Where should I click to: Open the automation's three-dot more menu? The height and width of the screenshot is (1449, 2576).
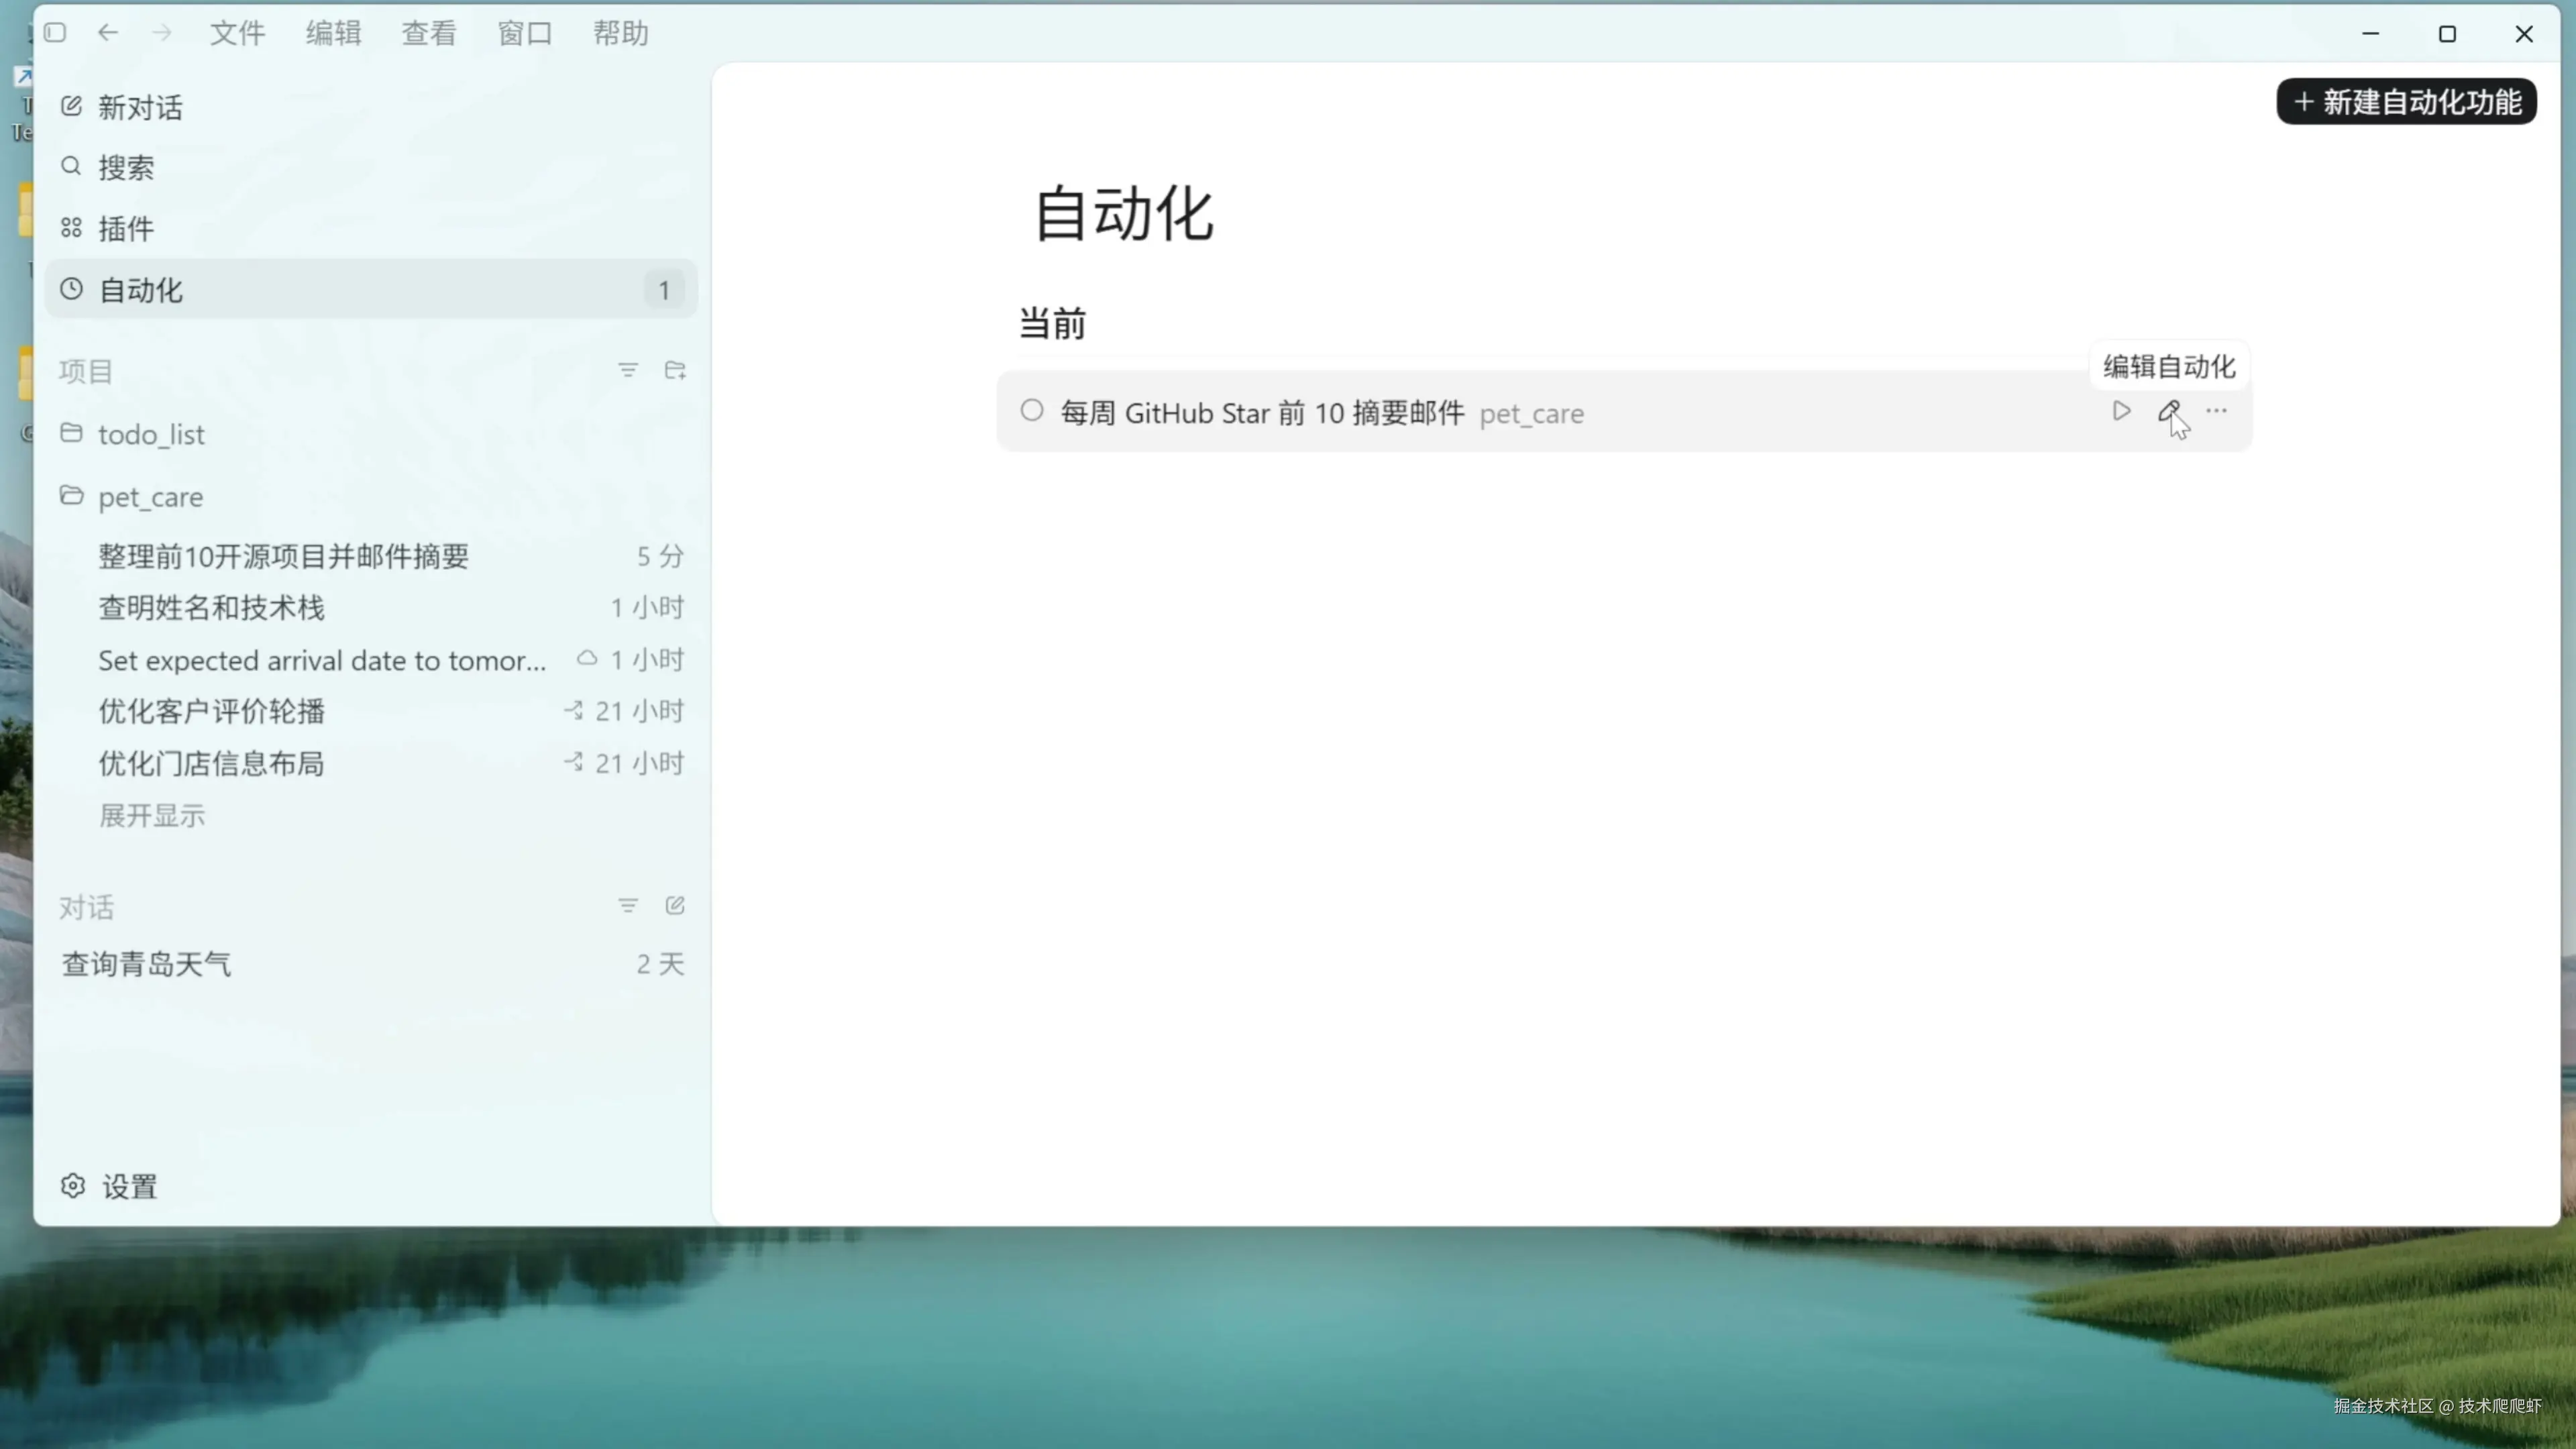[x=2216, y=411]
